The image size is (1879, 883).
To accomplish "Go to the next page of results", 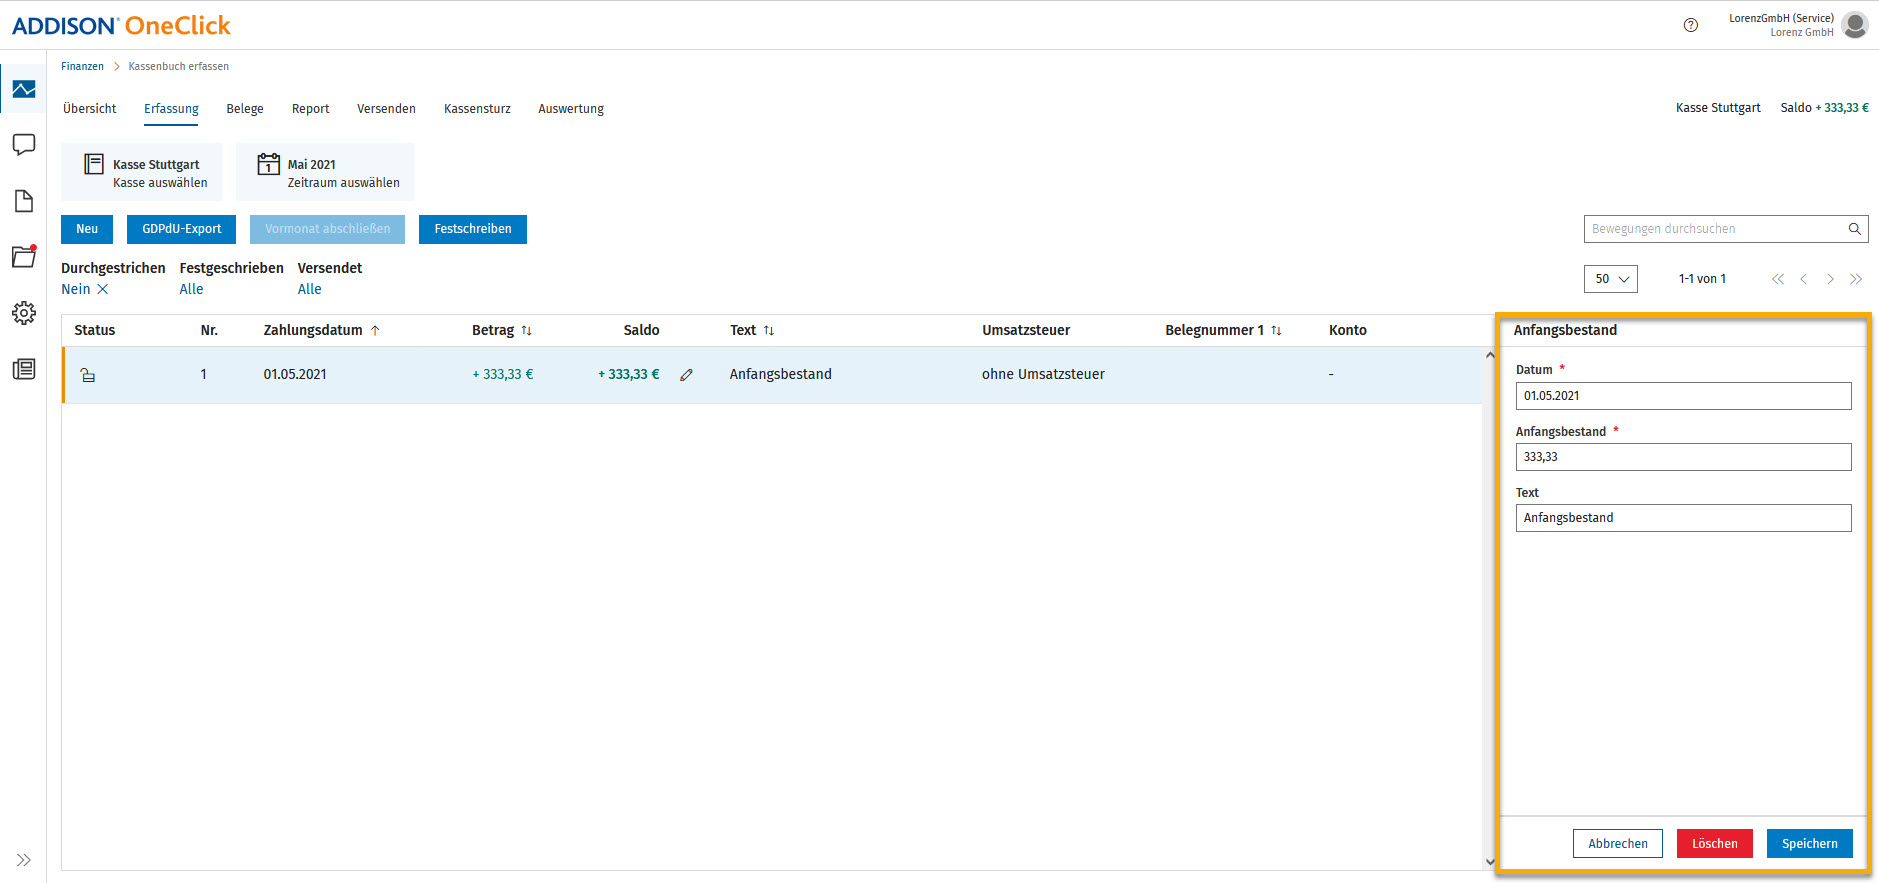I will click(1830, 279).
